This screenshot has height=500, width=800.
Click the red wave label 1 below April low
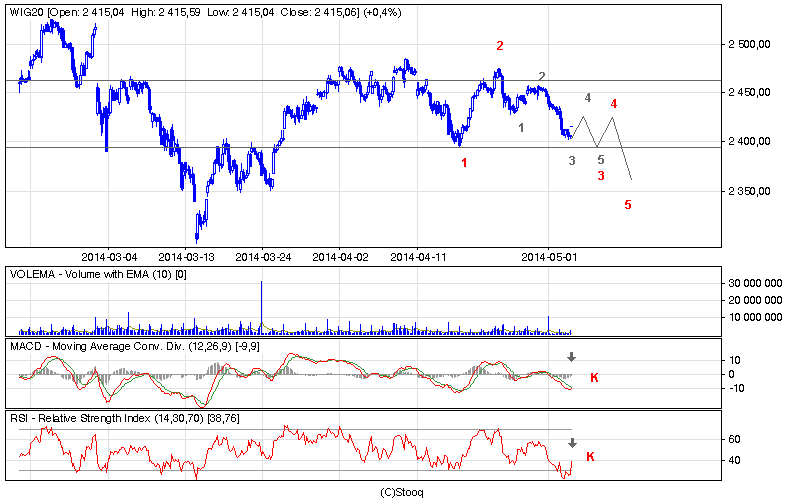tap(464, 163)
